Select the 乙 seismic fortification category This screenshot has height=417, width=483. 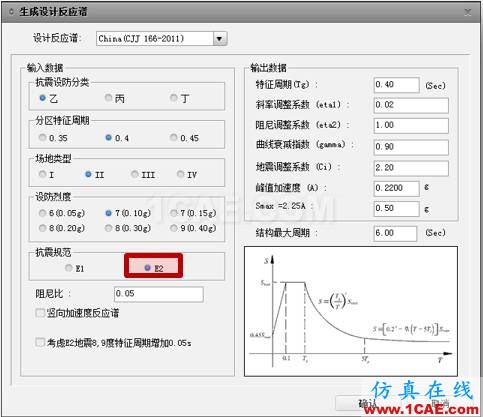coord(42,98)
